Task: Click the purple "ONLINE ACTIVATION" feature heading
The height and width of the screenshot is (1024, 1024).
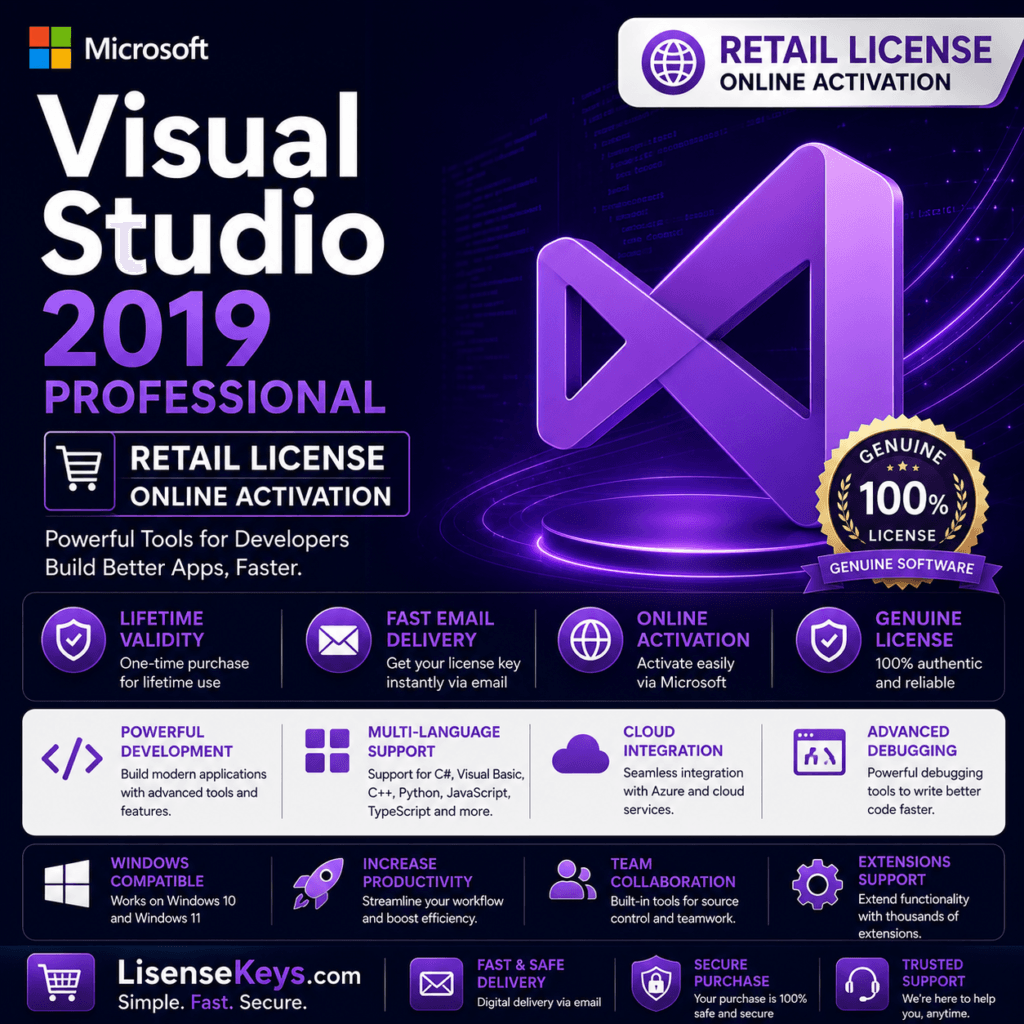Action: coord(693,629)
